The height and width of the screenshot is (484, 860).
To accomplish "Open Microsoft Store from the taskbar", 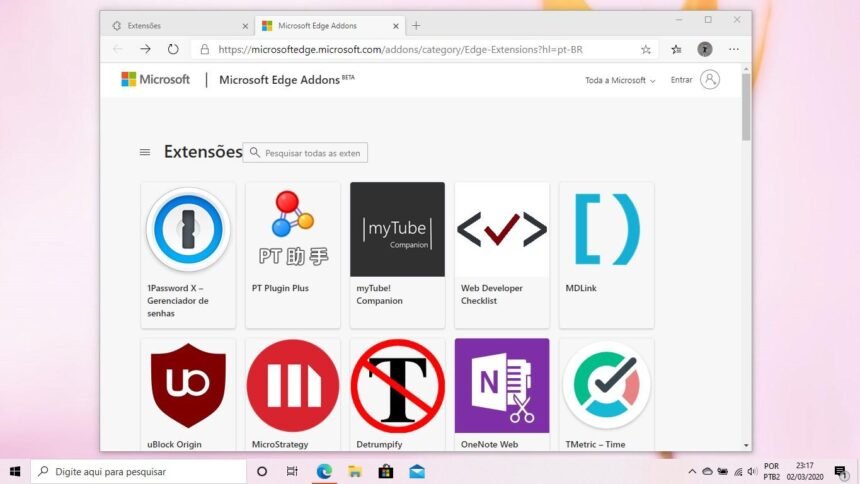I will [386, 471].
